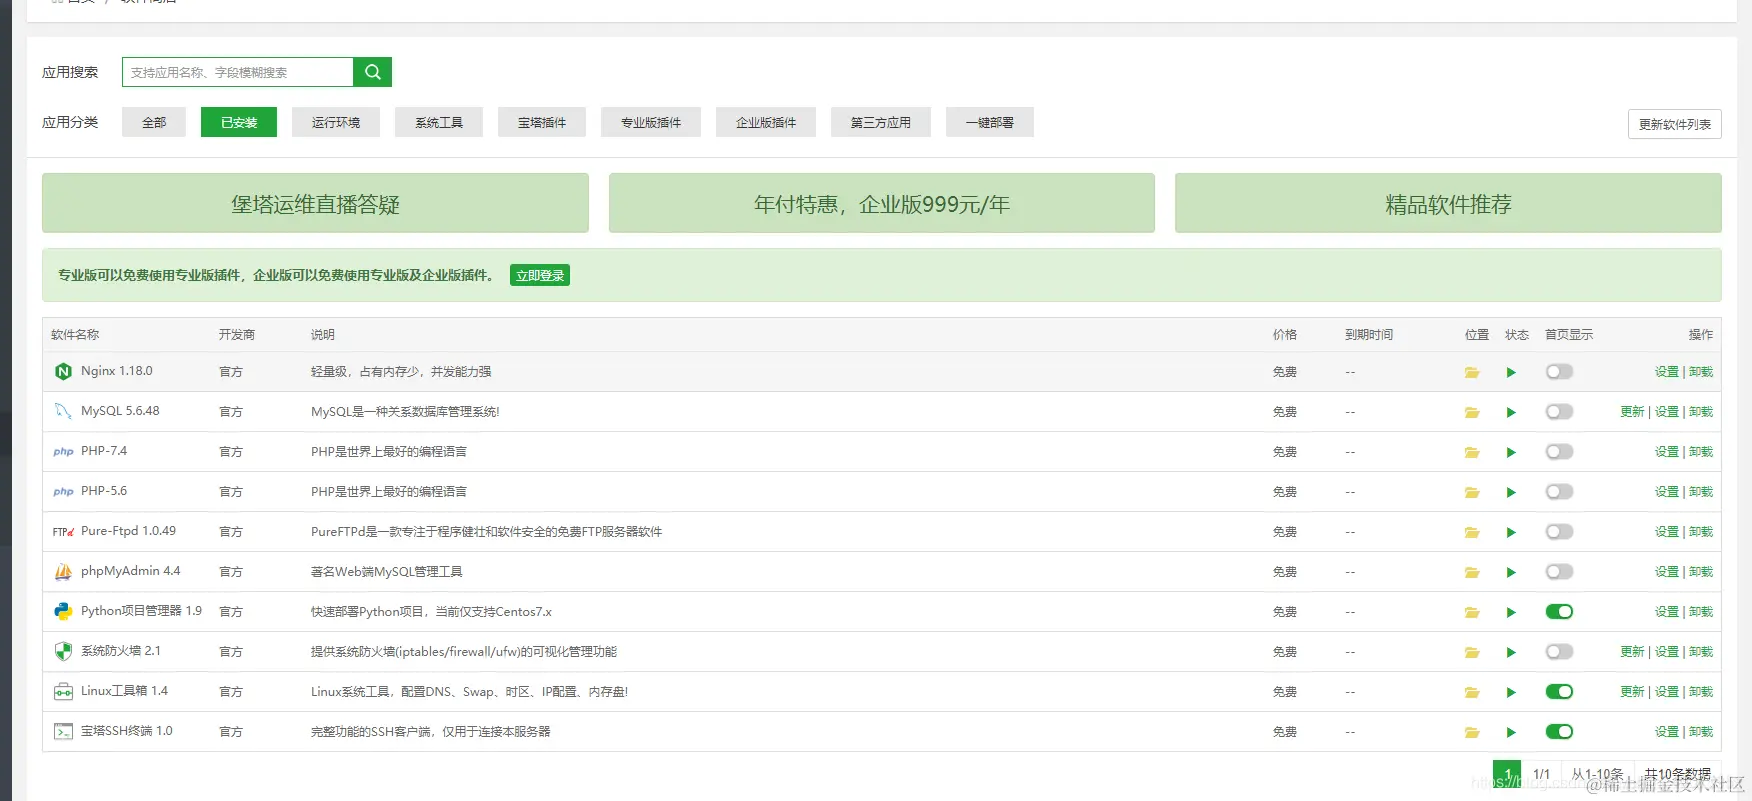
Task: Click the 更新软件列表 button
Action: pos(1675,124)
